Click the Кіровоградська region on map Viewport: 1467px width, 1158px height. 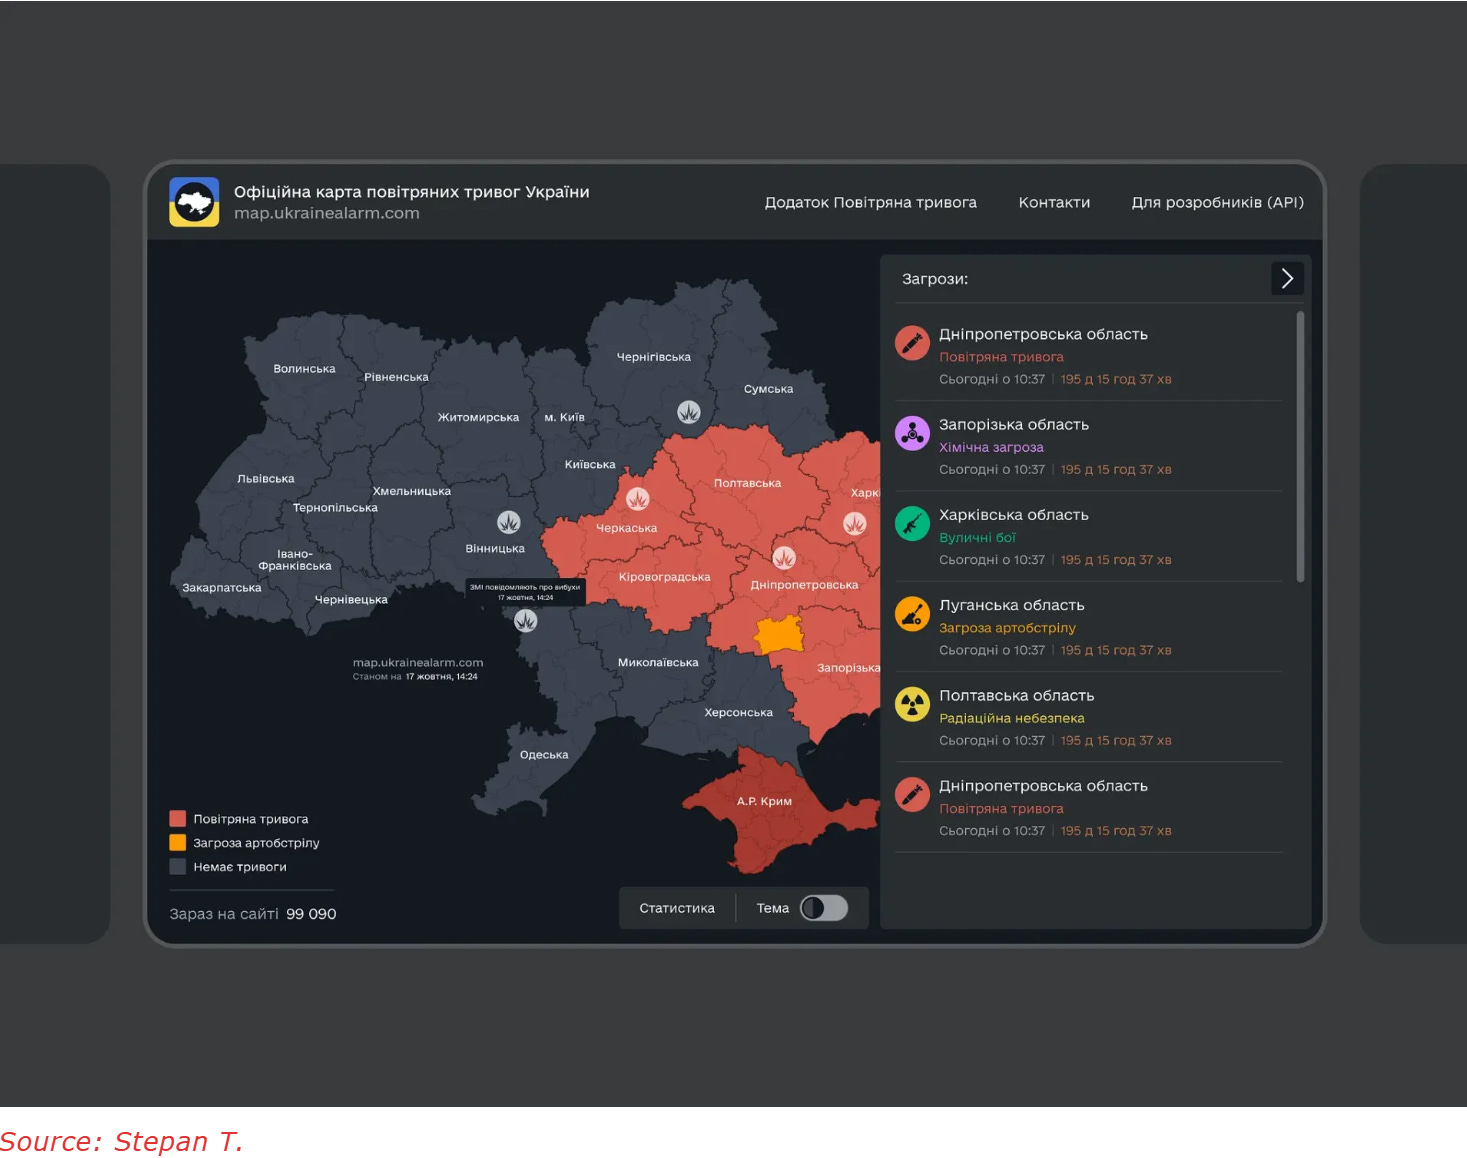pyautogui.click(x=664, y=577)
